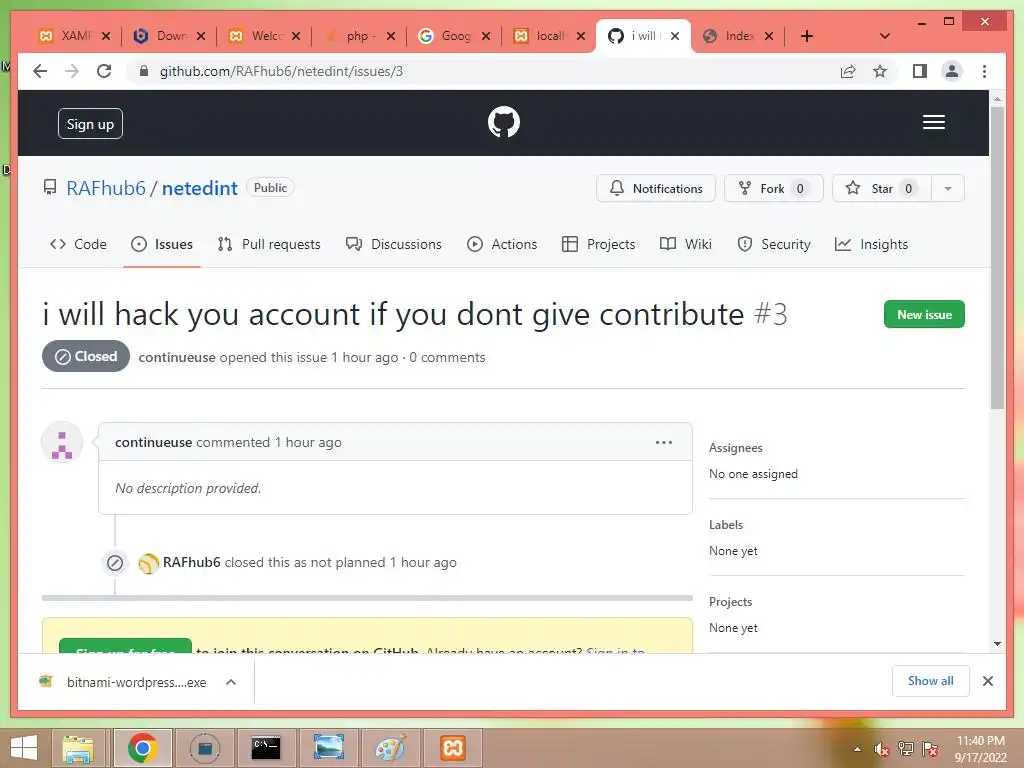Open a new tab with the plus button
Image resolution: width=1024 pixels, height=768 pixels.
(x=807, y=36)
